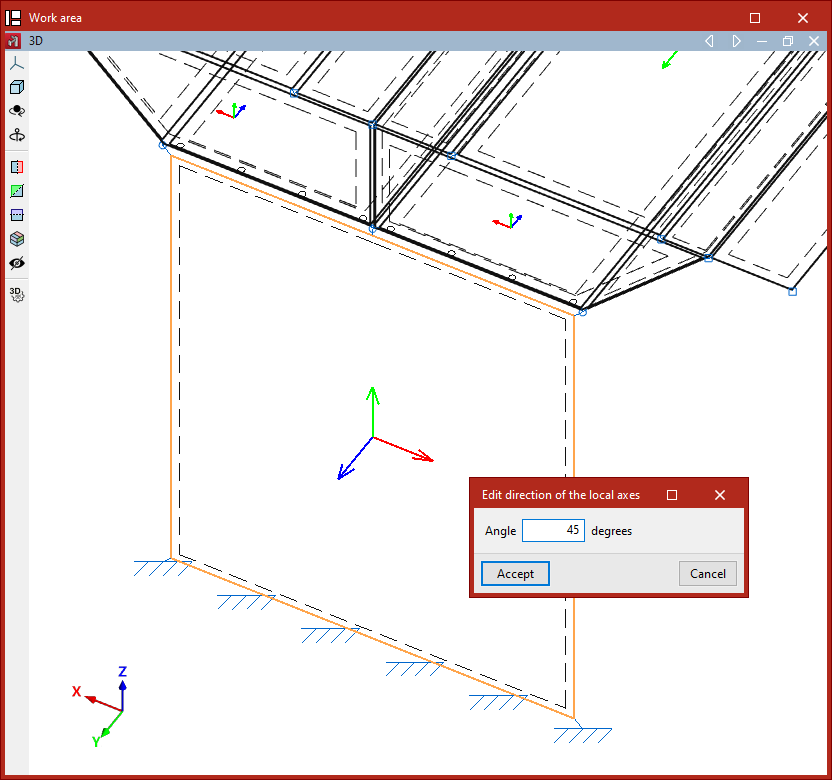This screenshot has width=832, height=780.
Task: Close the Edit direction of local axes dialog
Action: click(720, 495)
